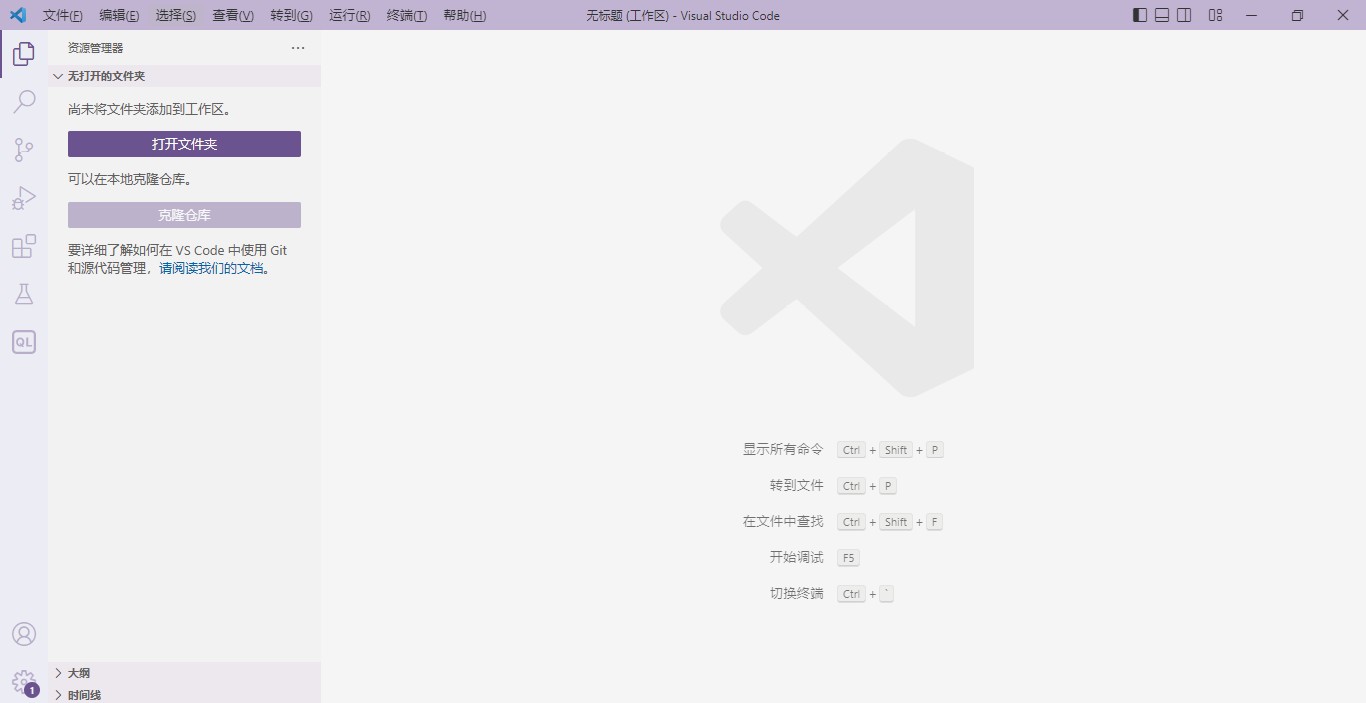Click the 转到文件 shortcut label
The height and width of the screenshot is (703, 1366).
[x=797, y=486]
